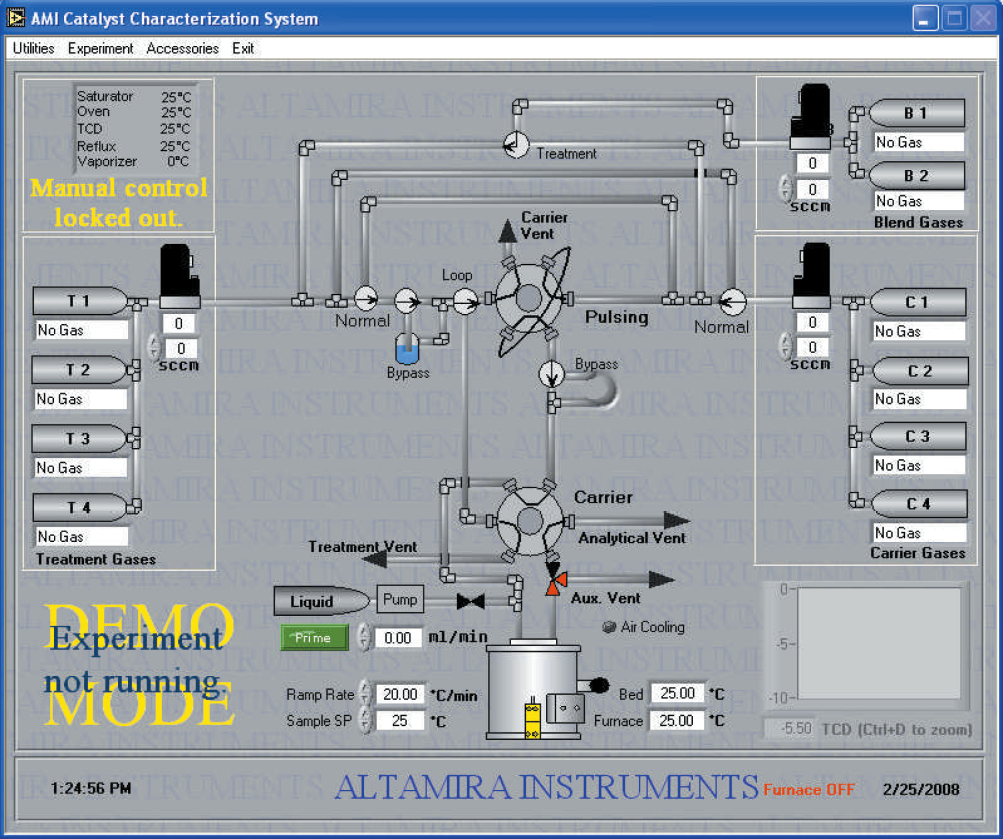Click the TCD signal chart
1003x839 pixels.
tap(880, 643)
